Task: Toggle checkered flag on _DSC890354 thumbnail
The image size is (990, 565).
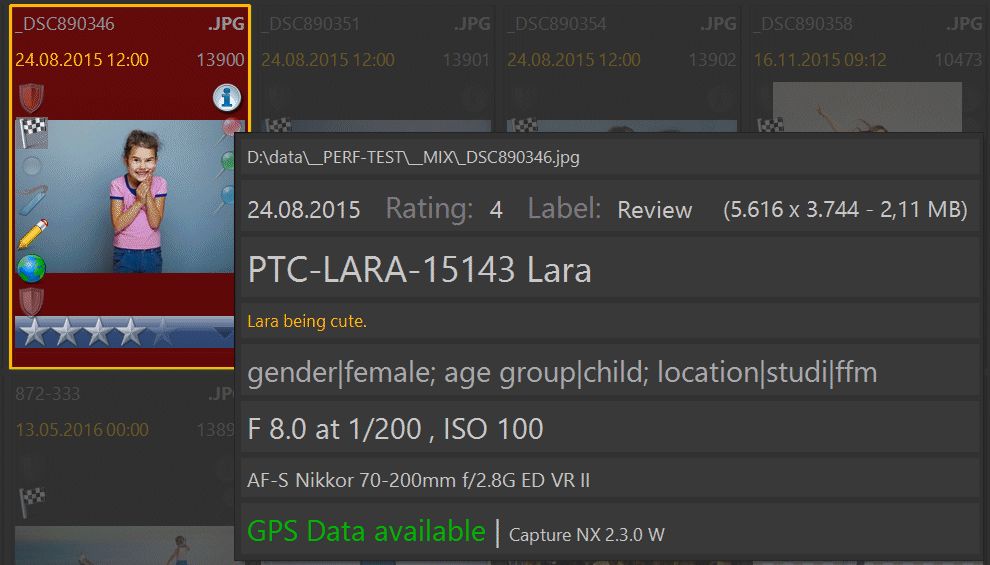Action: coord(524,125)
